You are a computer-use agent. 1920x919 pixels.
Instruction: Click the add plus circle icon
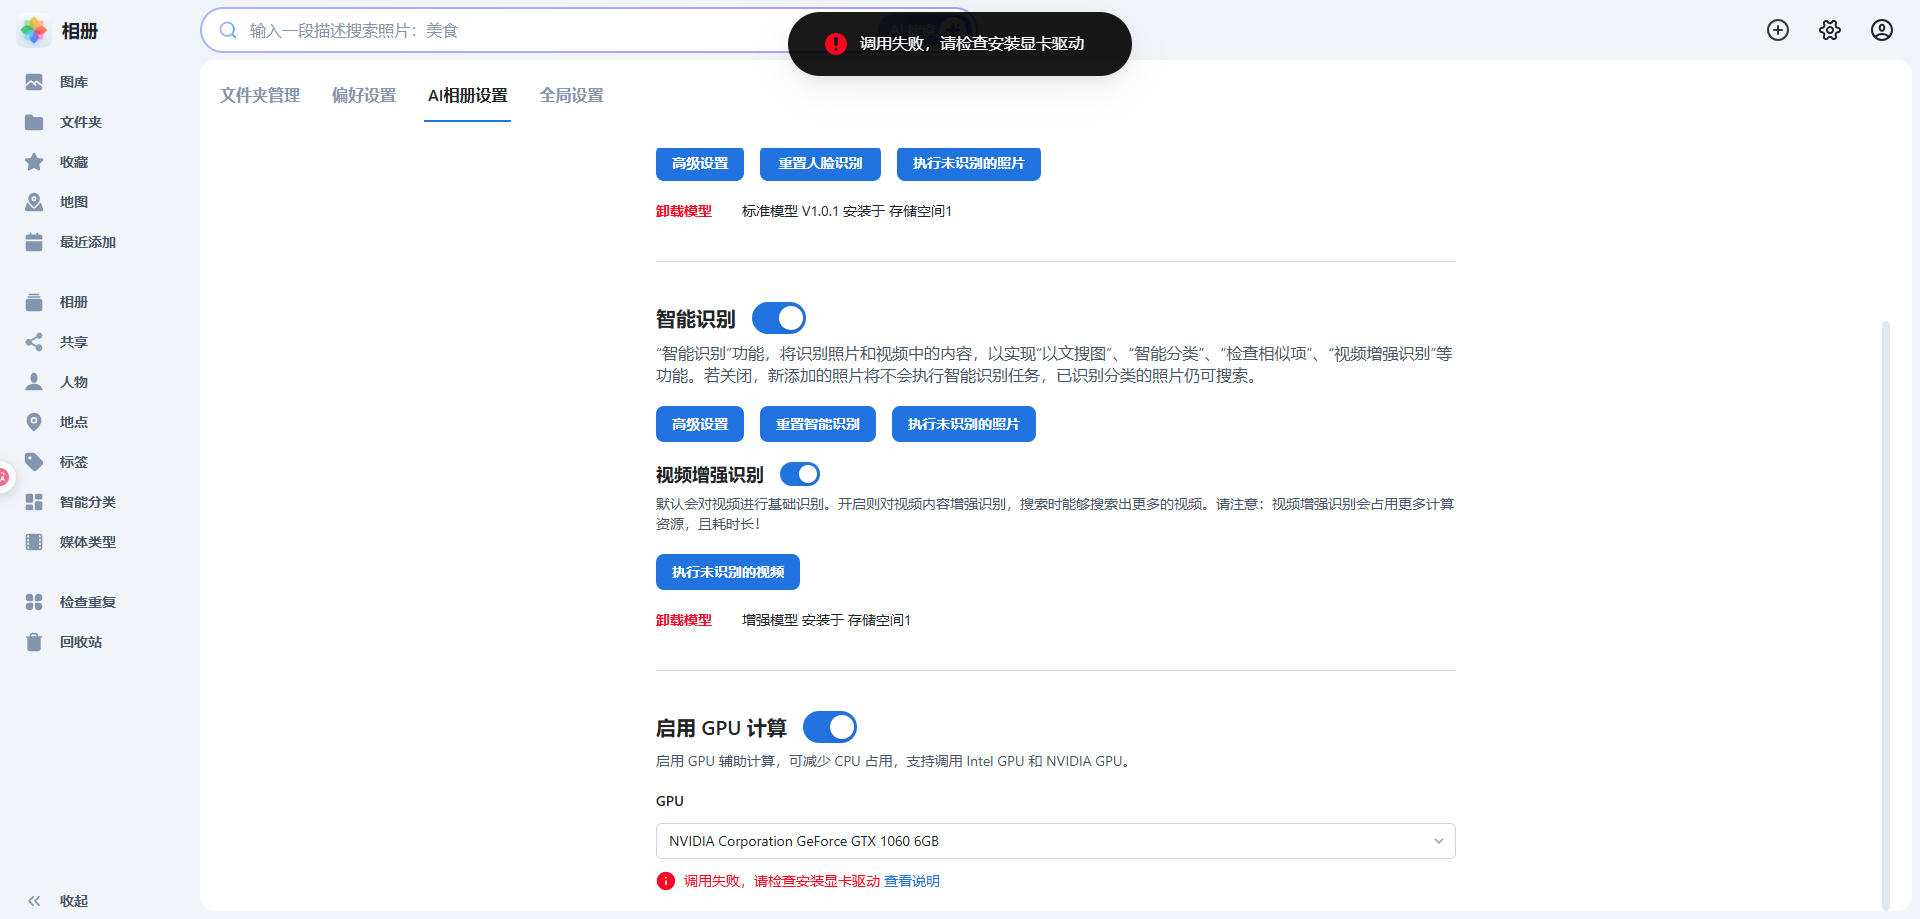coord(1778,30)
